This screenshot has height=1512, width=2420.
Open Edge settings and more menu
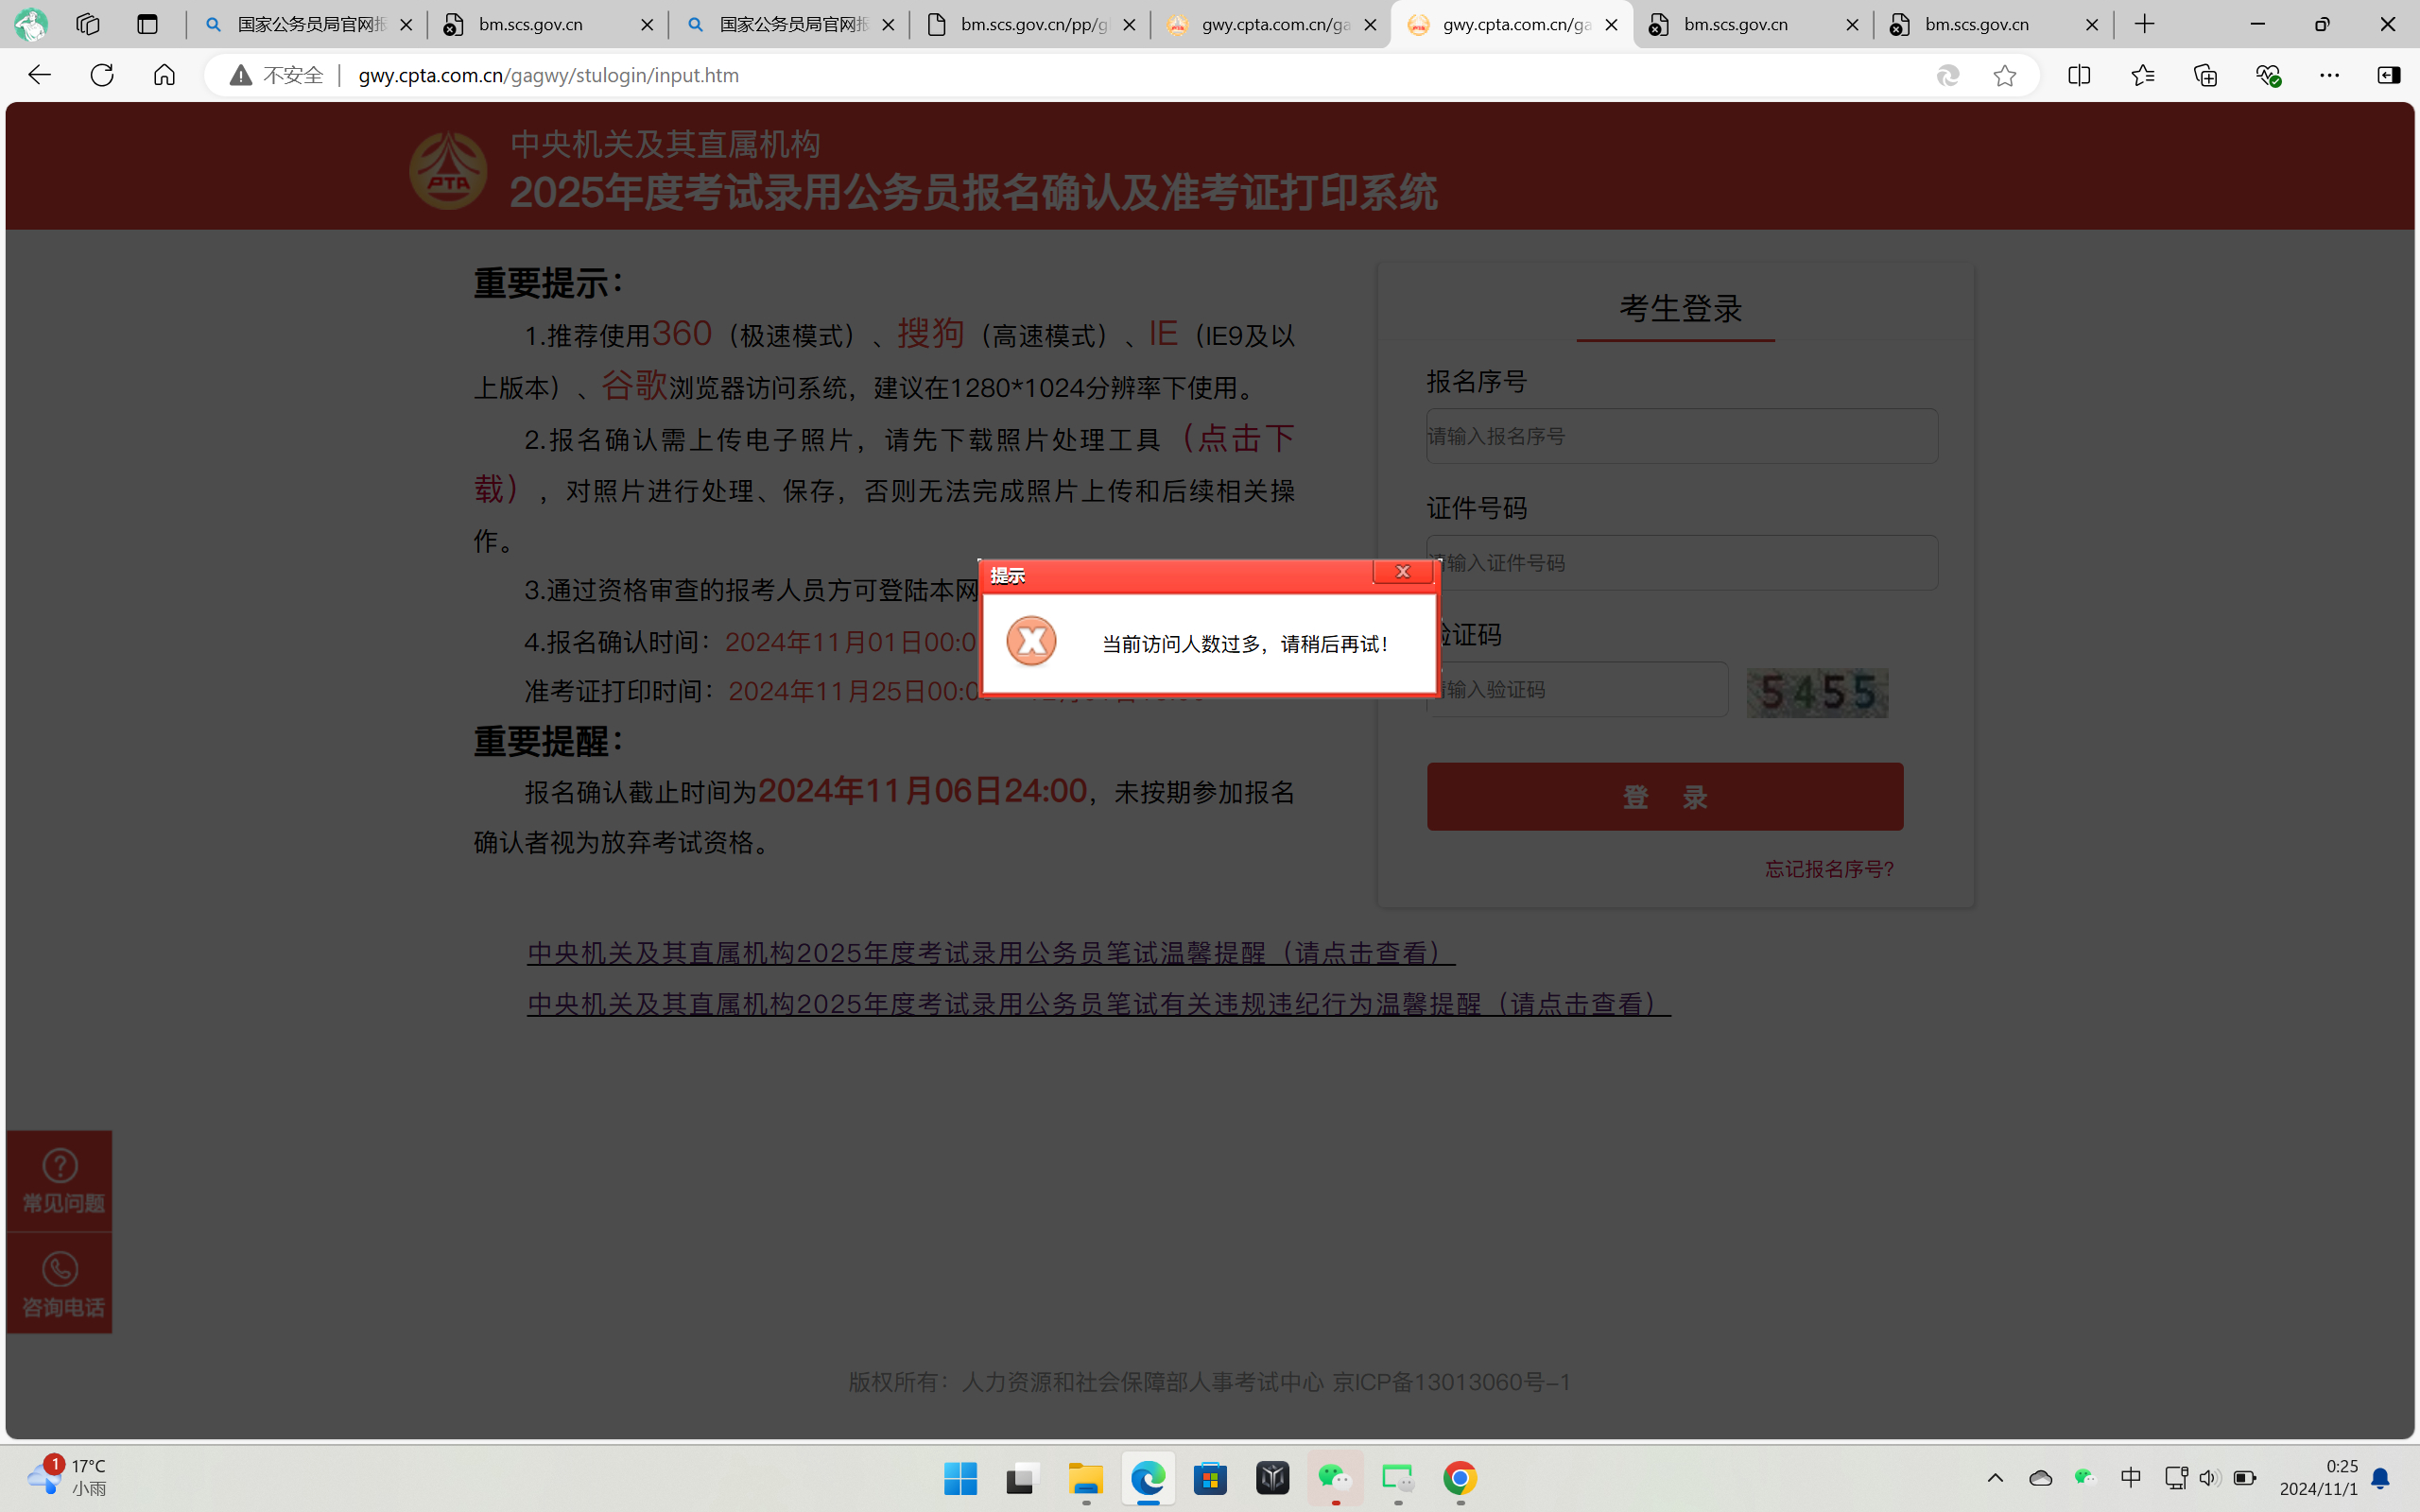[x=2330, y=75]
